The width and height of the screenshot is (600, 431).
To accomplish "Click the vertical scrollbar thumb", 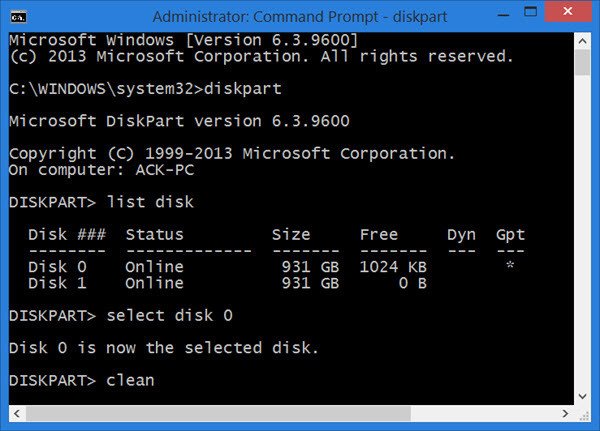I will 583,62.
